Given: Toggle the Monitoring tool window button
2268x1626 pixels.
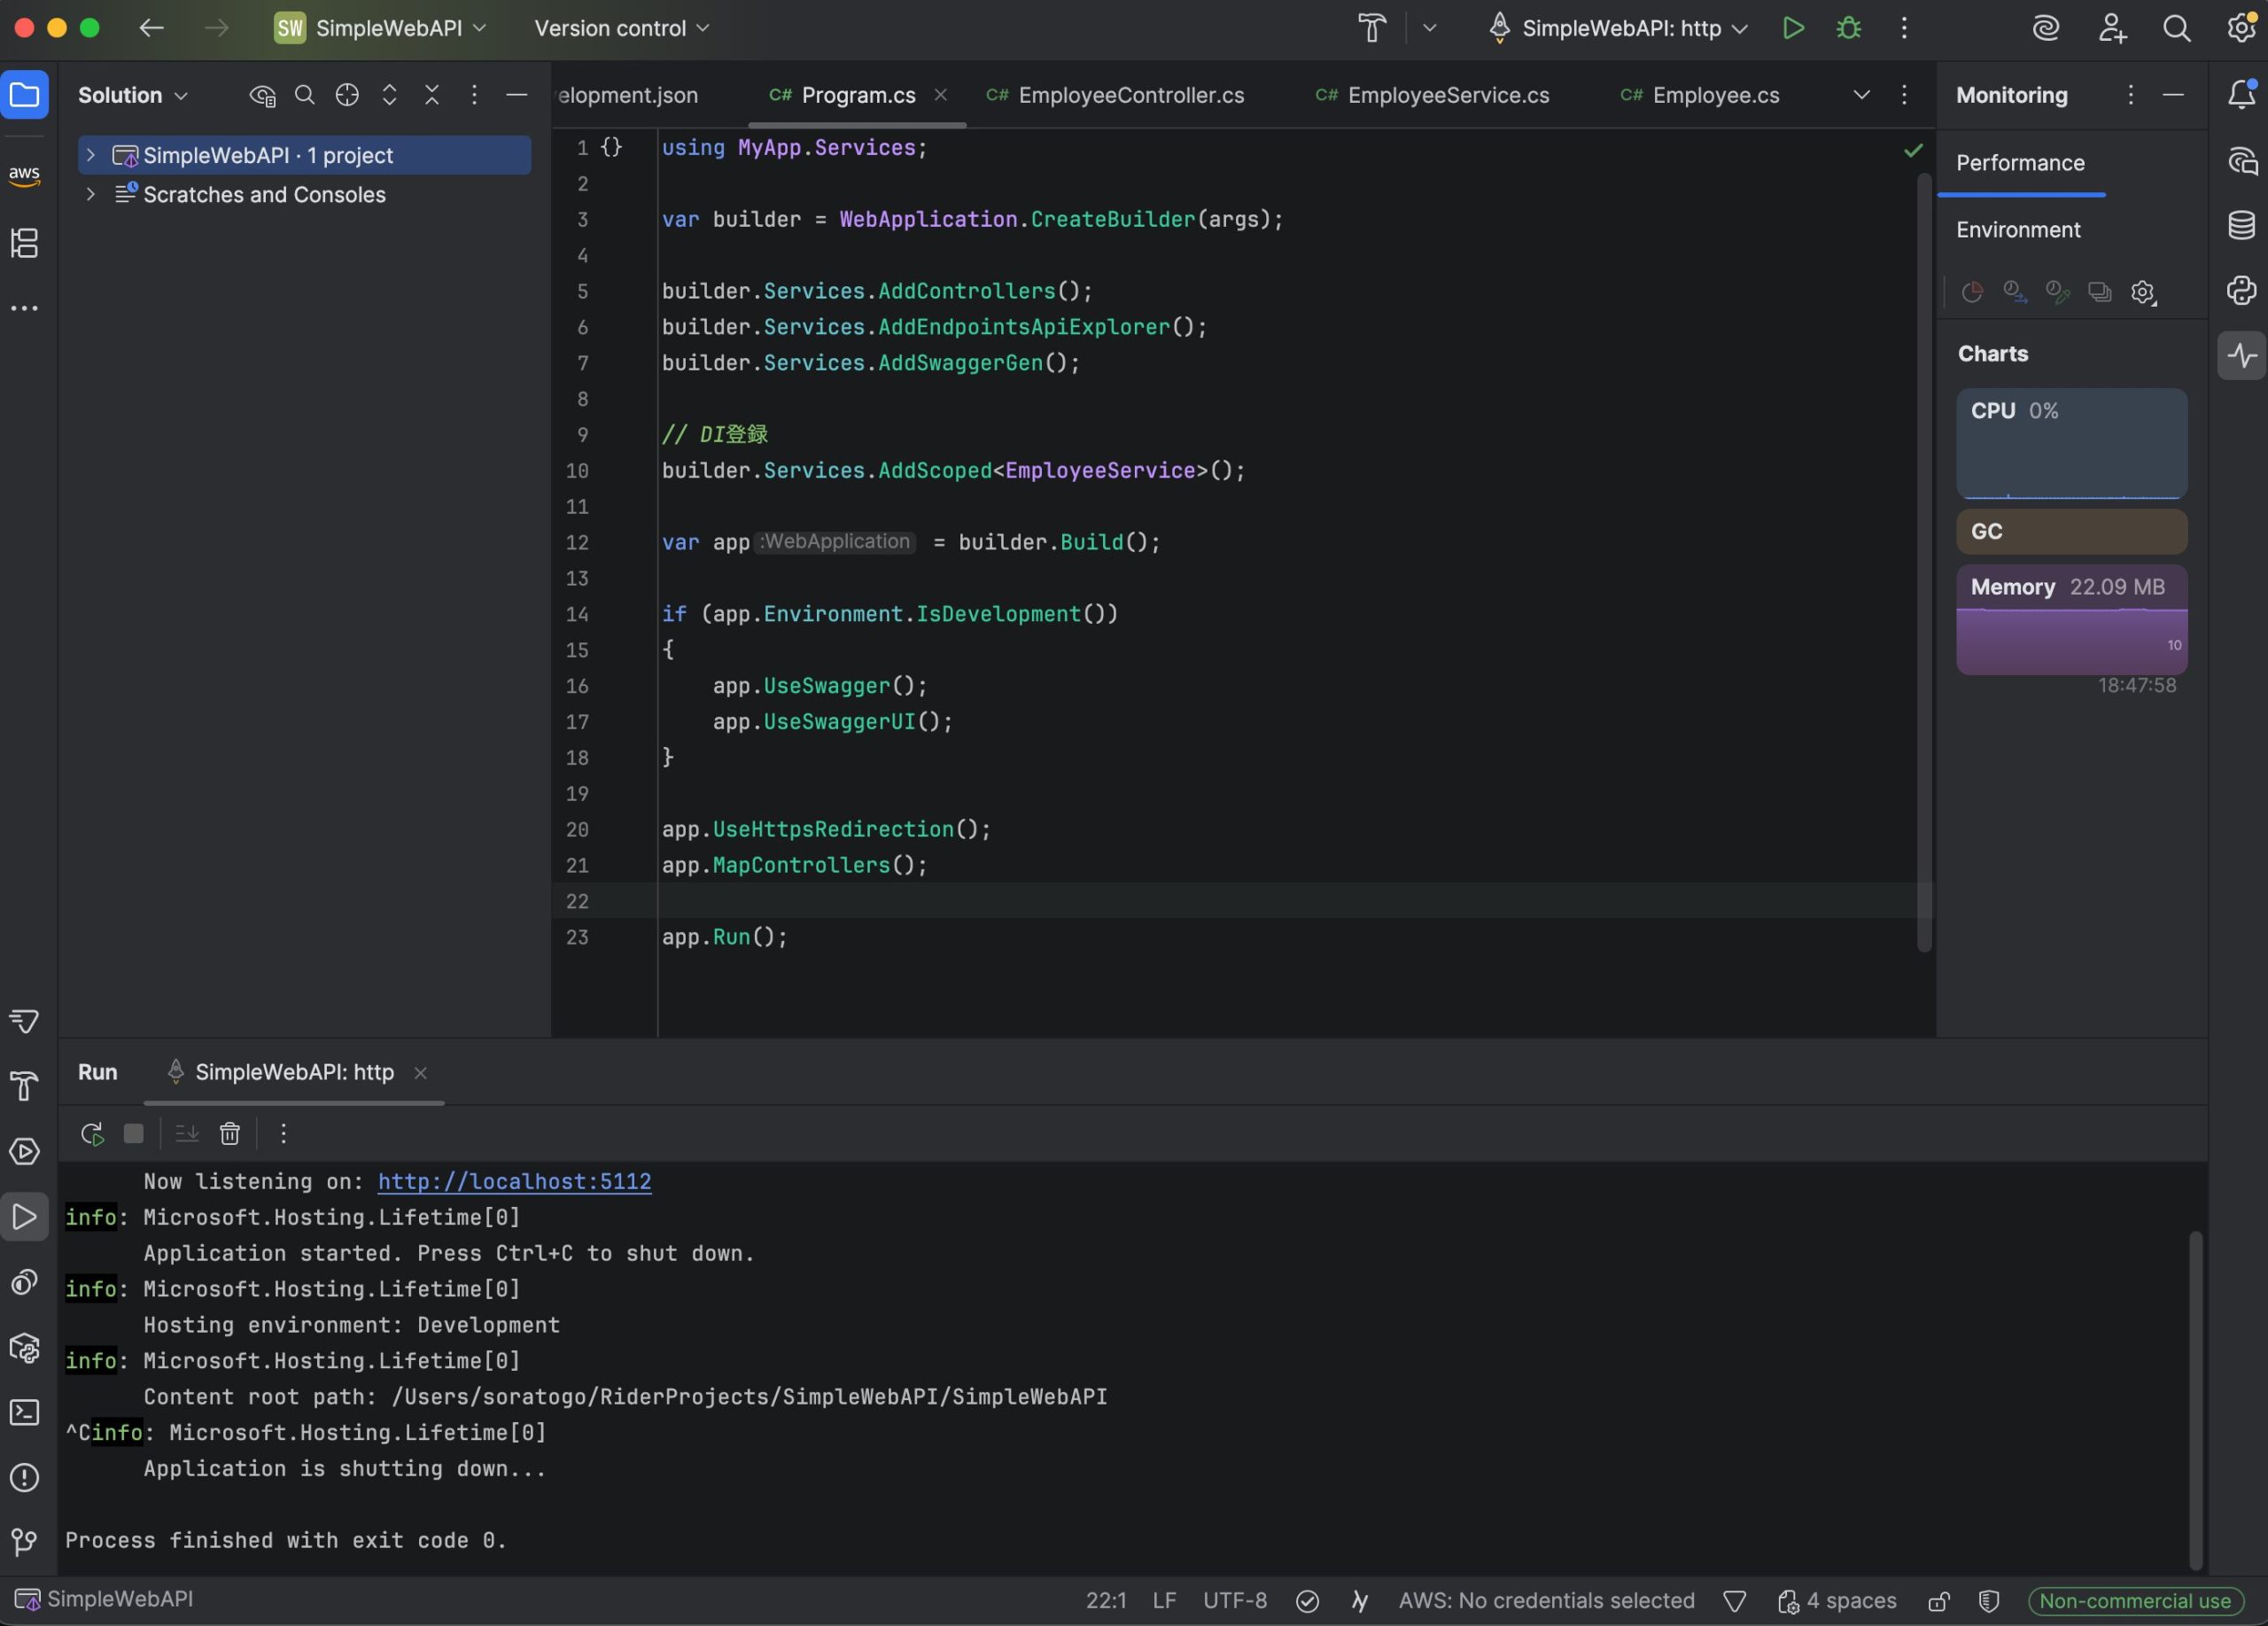Looking at the screenshot, I should pyautogui.click(x=2241, y=355).
